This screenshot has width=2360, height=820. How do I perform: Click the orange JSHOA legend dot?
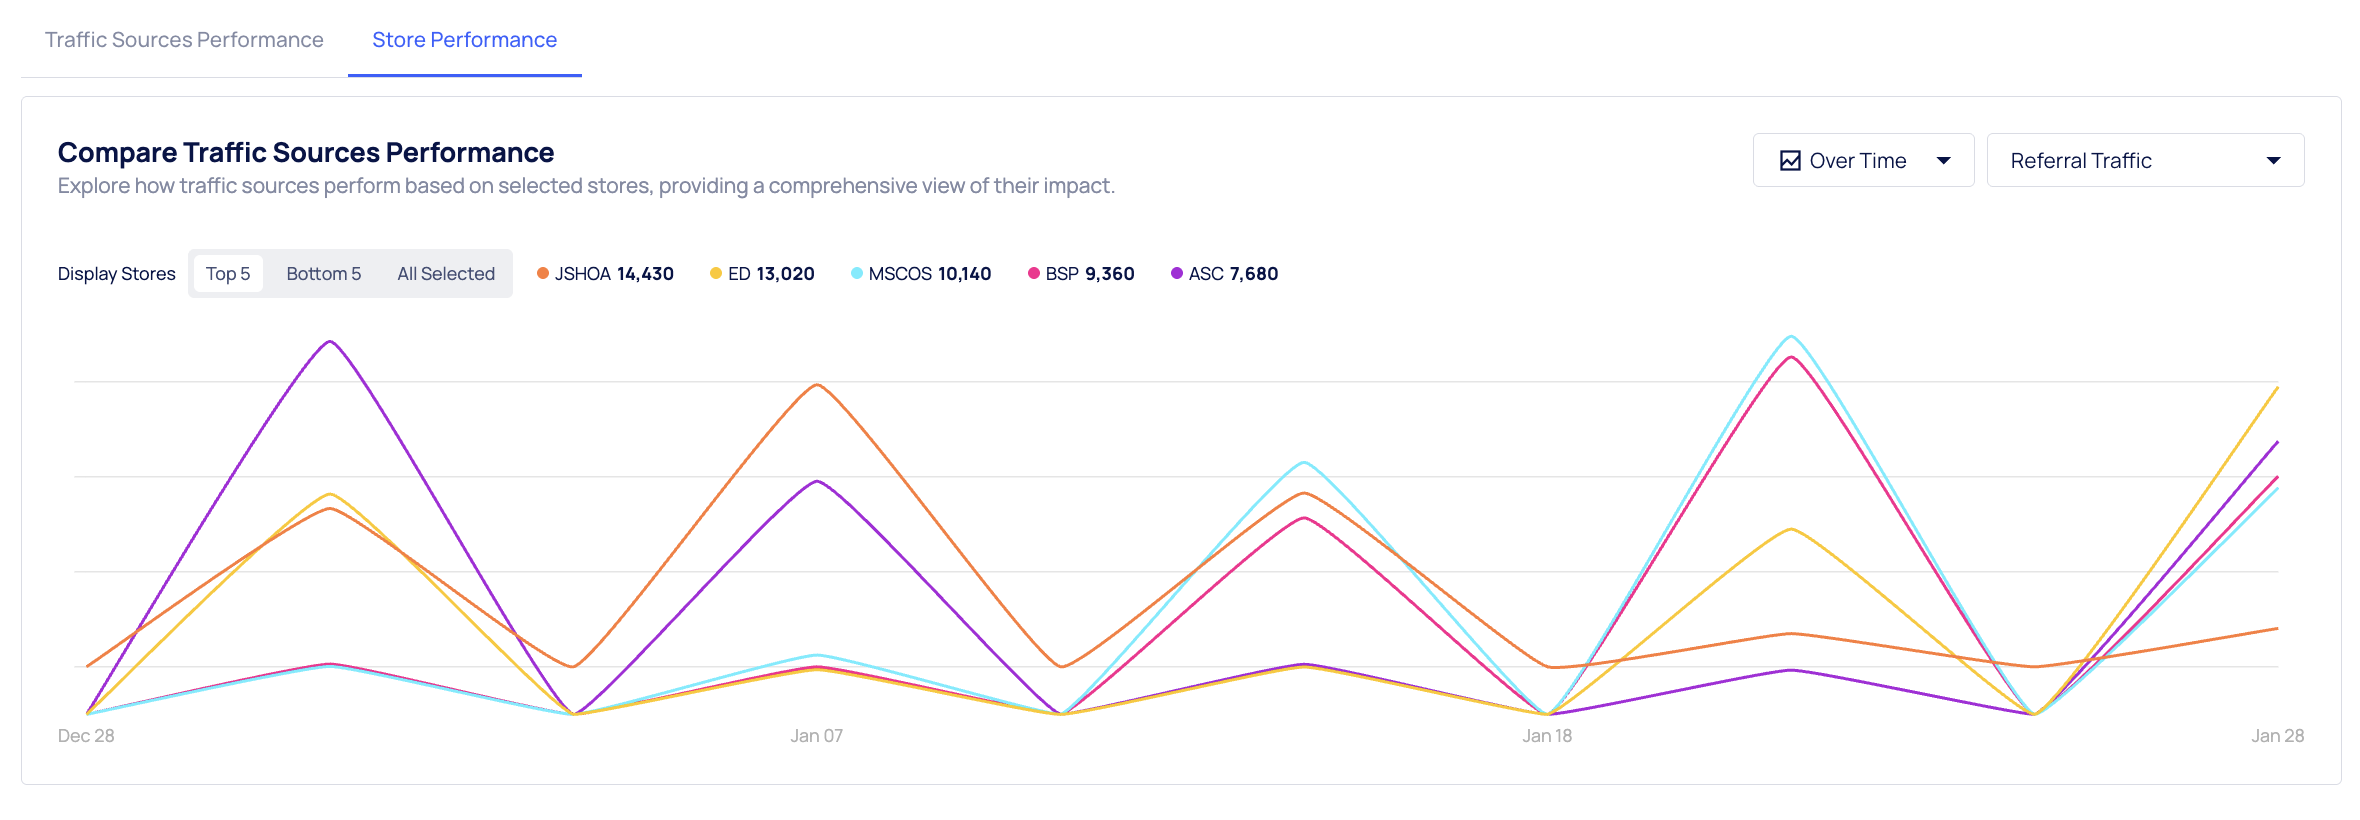click(x=543, y=274)
